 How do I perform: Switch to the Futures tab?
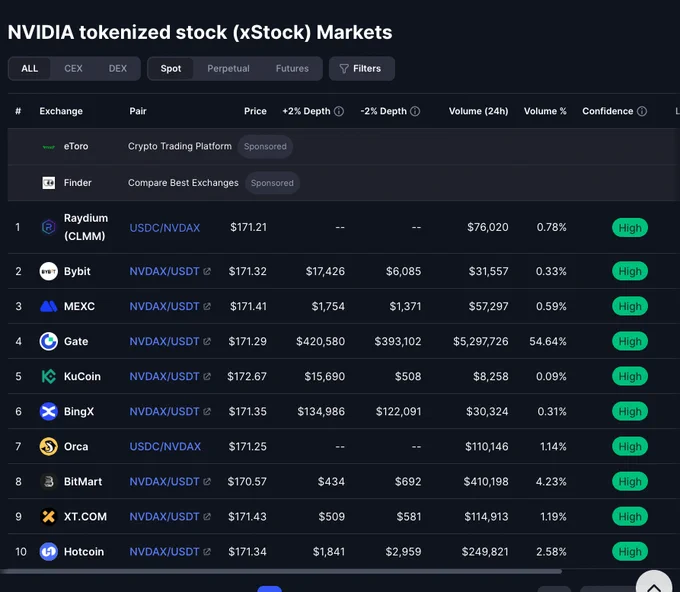point(292,69)
